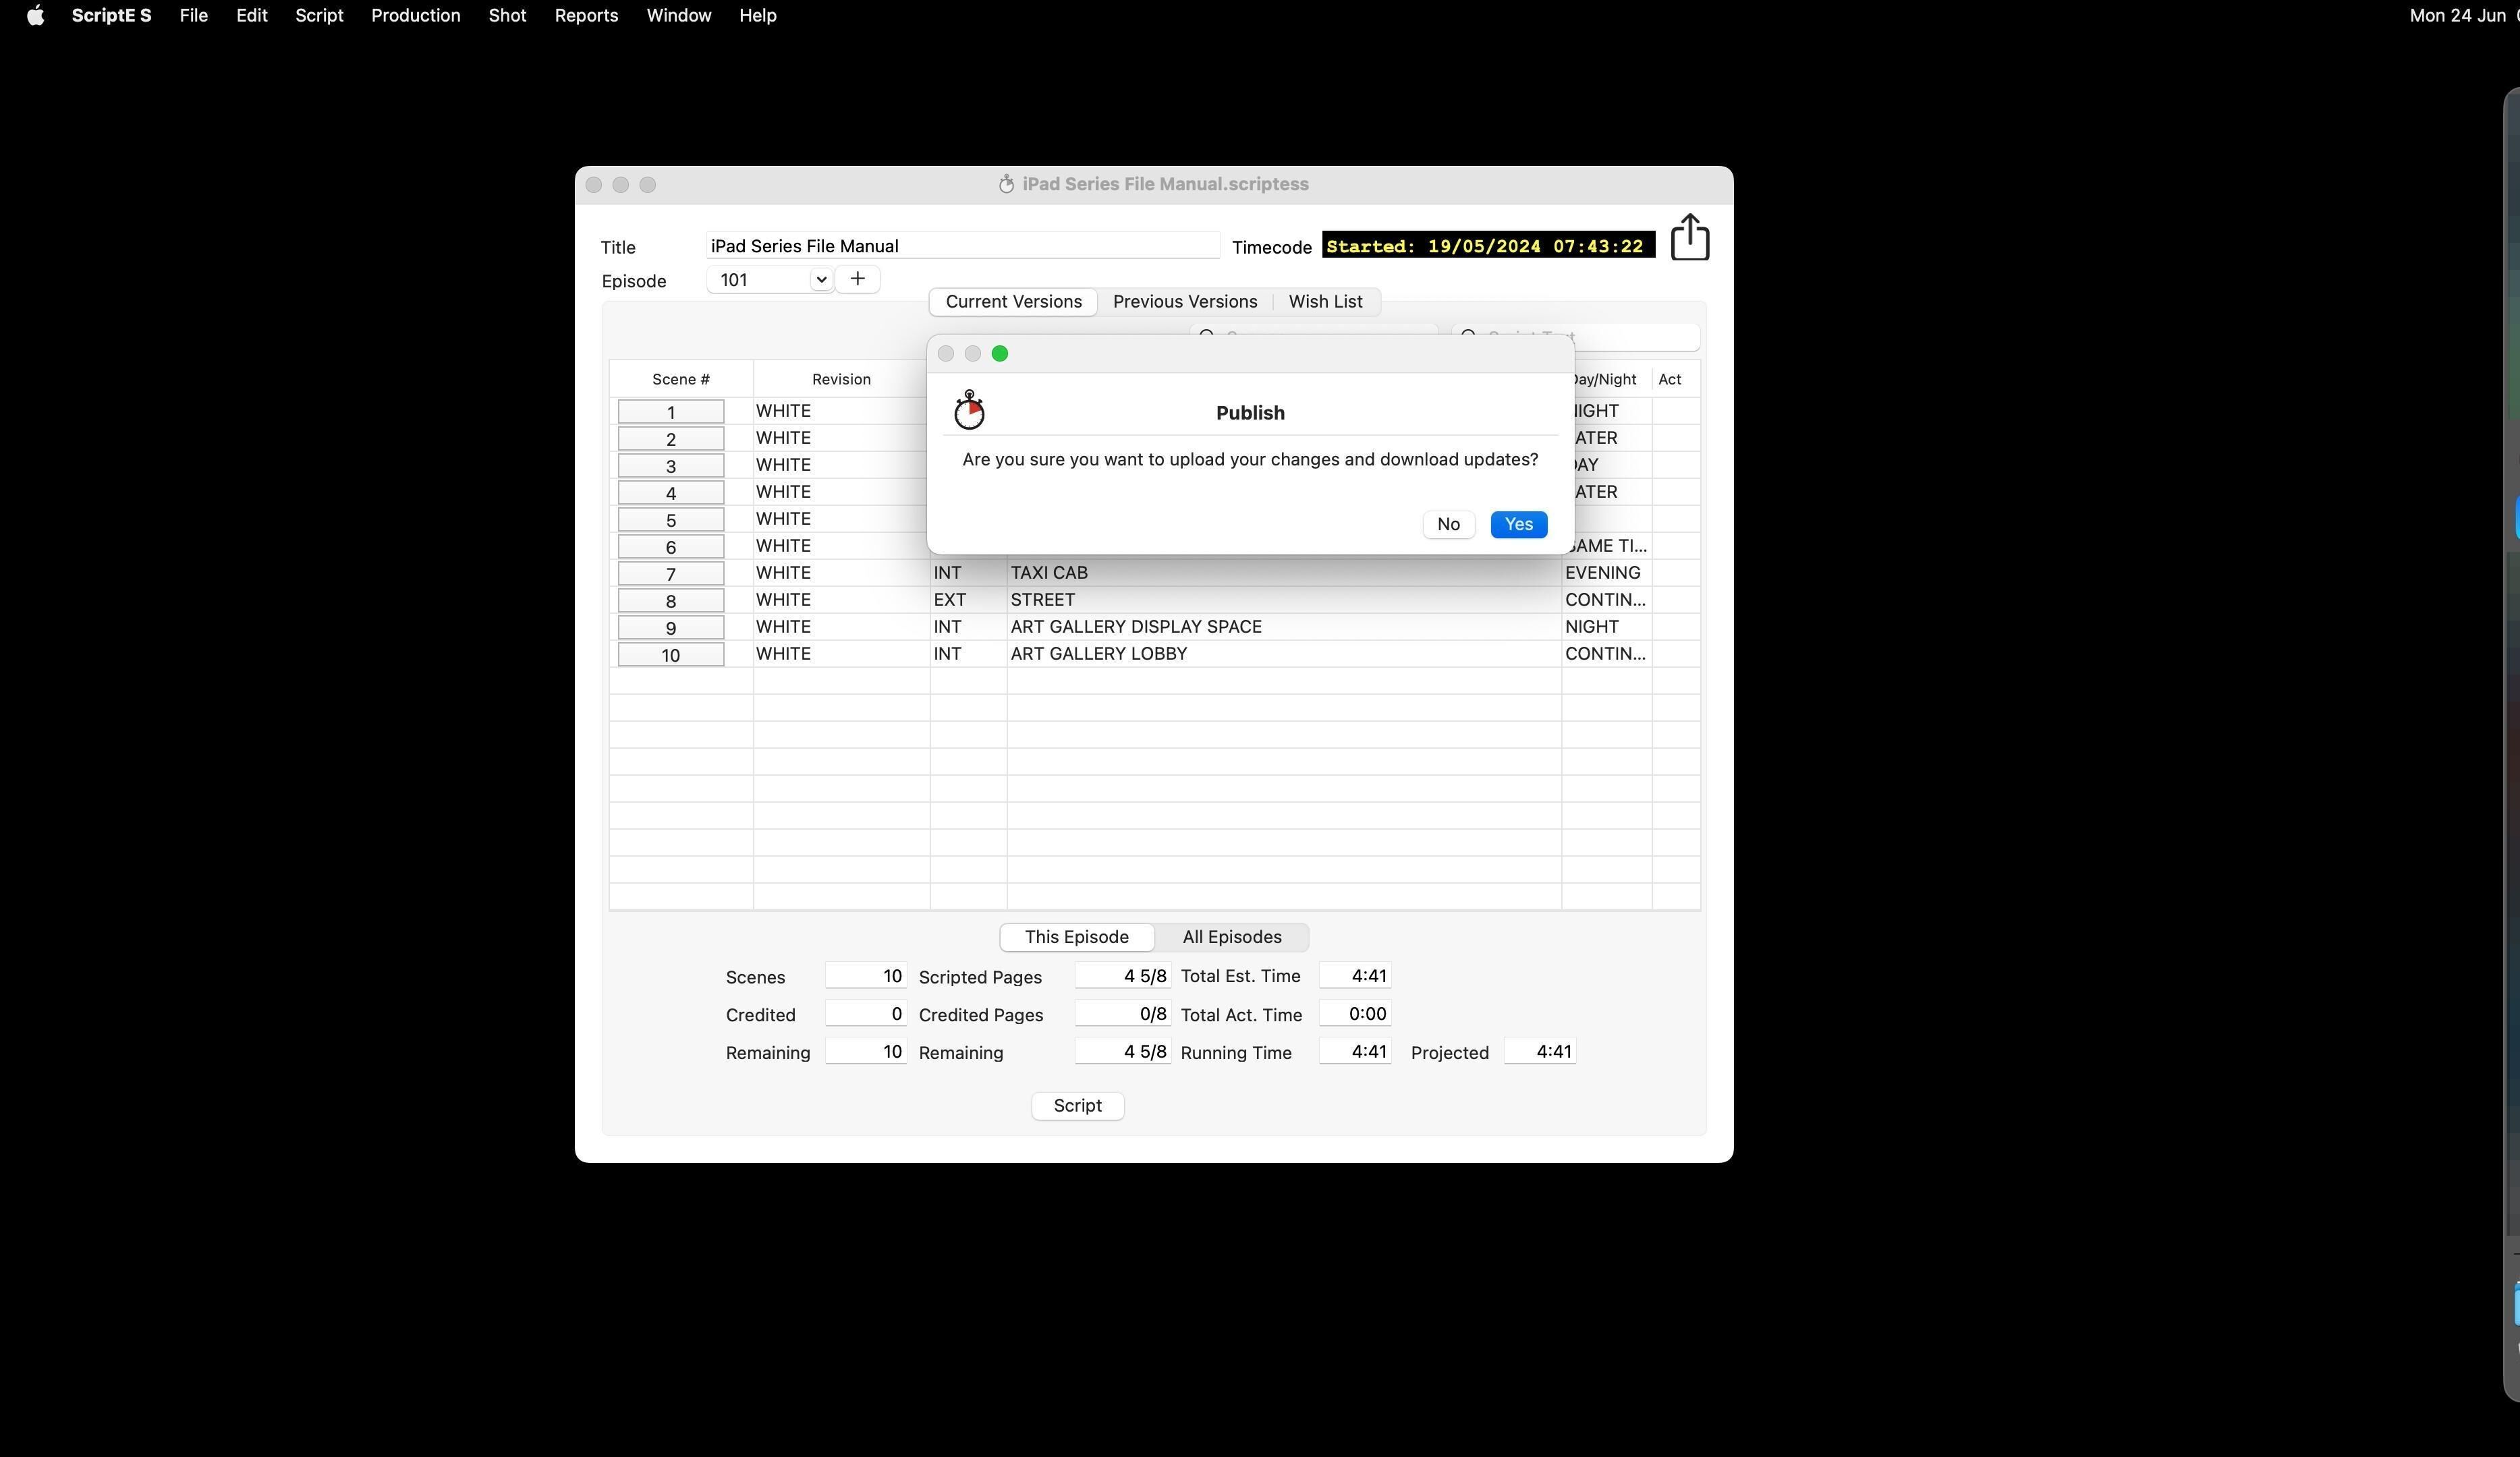This screenshot has width=2520, height=1457.
Task: Select This Episode segment
Action: [1076, 937]
